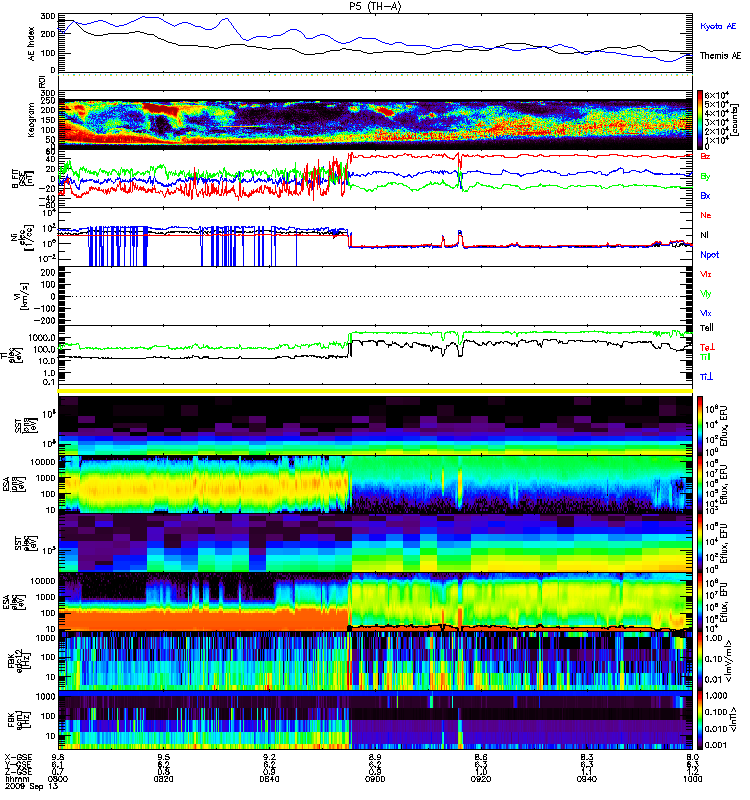This screenshot has height=800, width=750.
Task: Click the SST ions Eflux color bar
Action: point(700,426)
